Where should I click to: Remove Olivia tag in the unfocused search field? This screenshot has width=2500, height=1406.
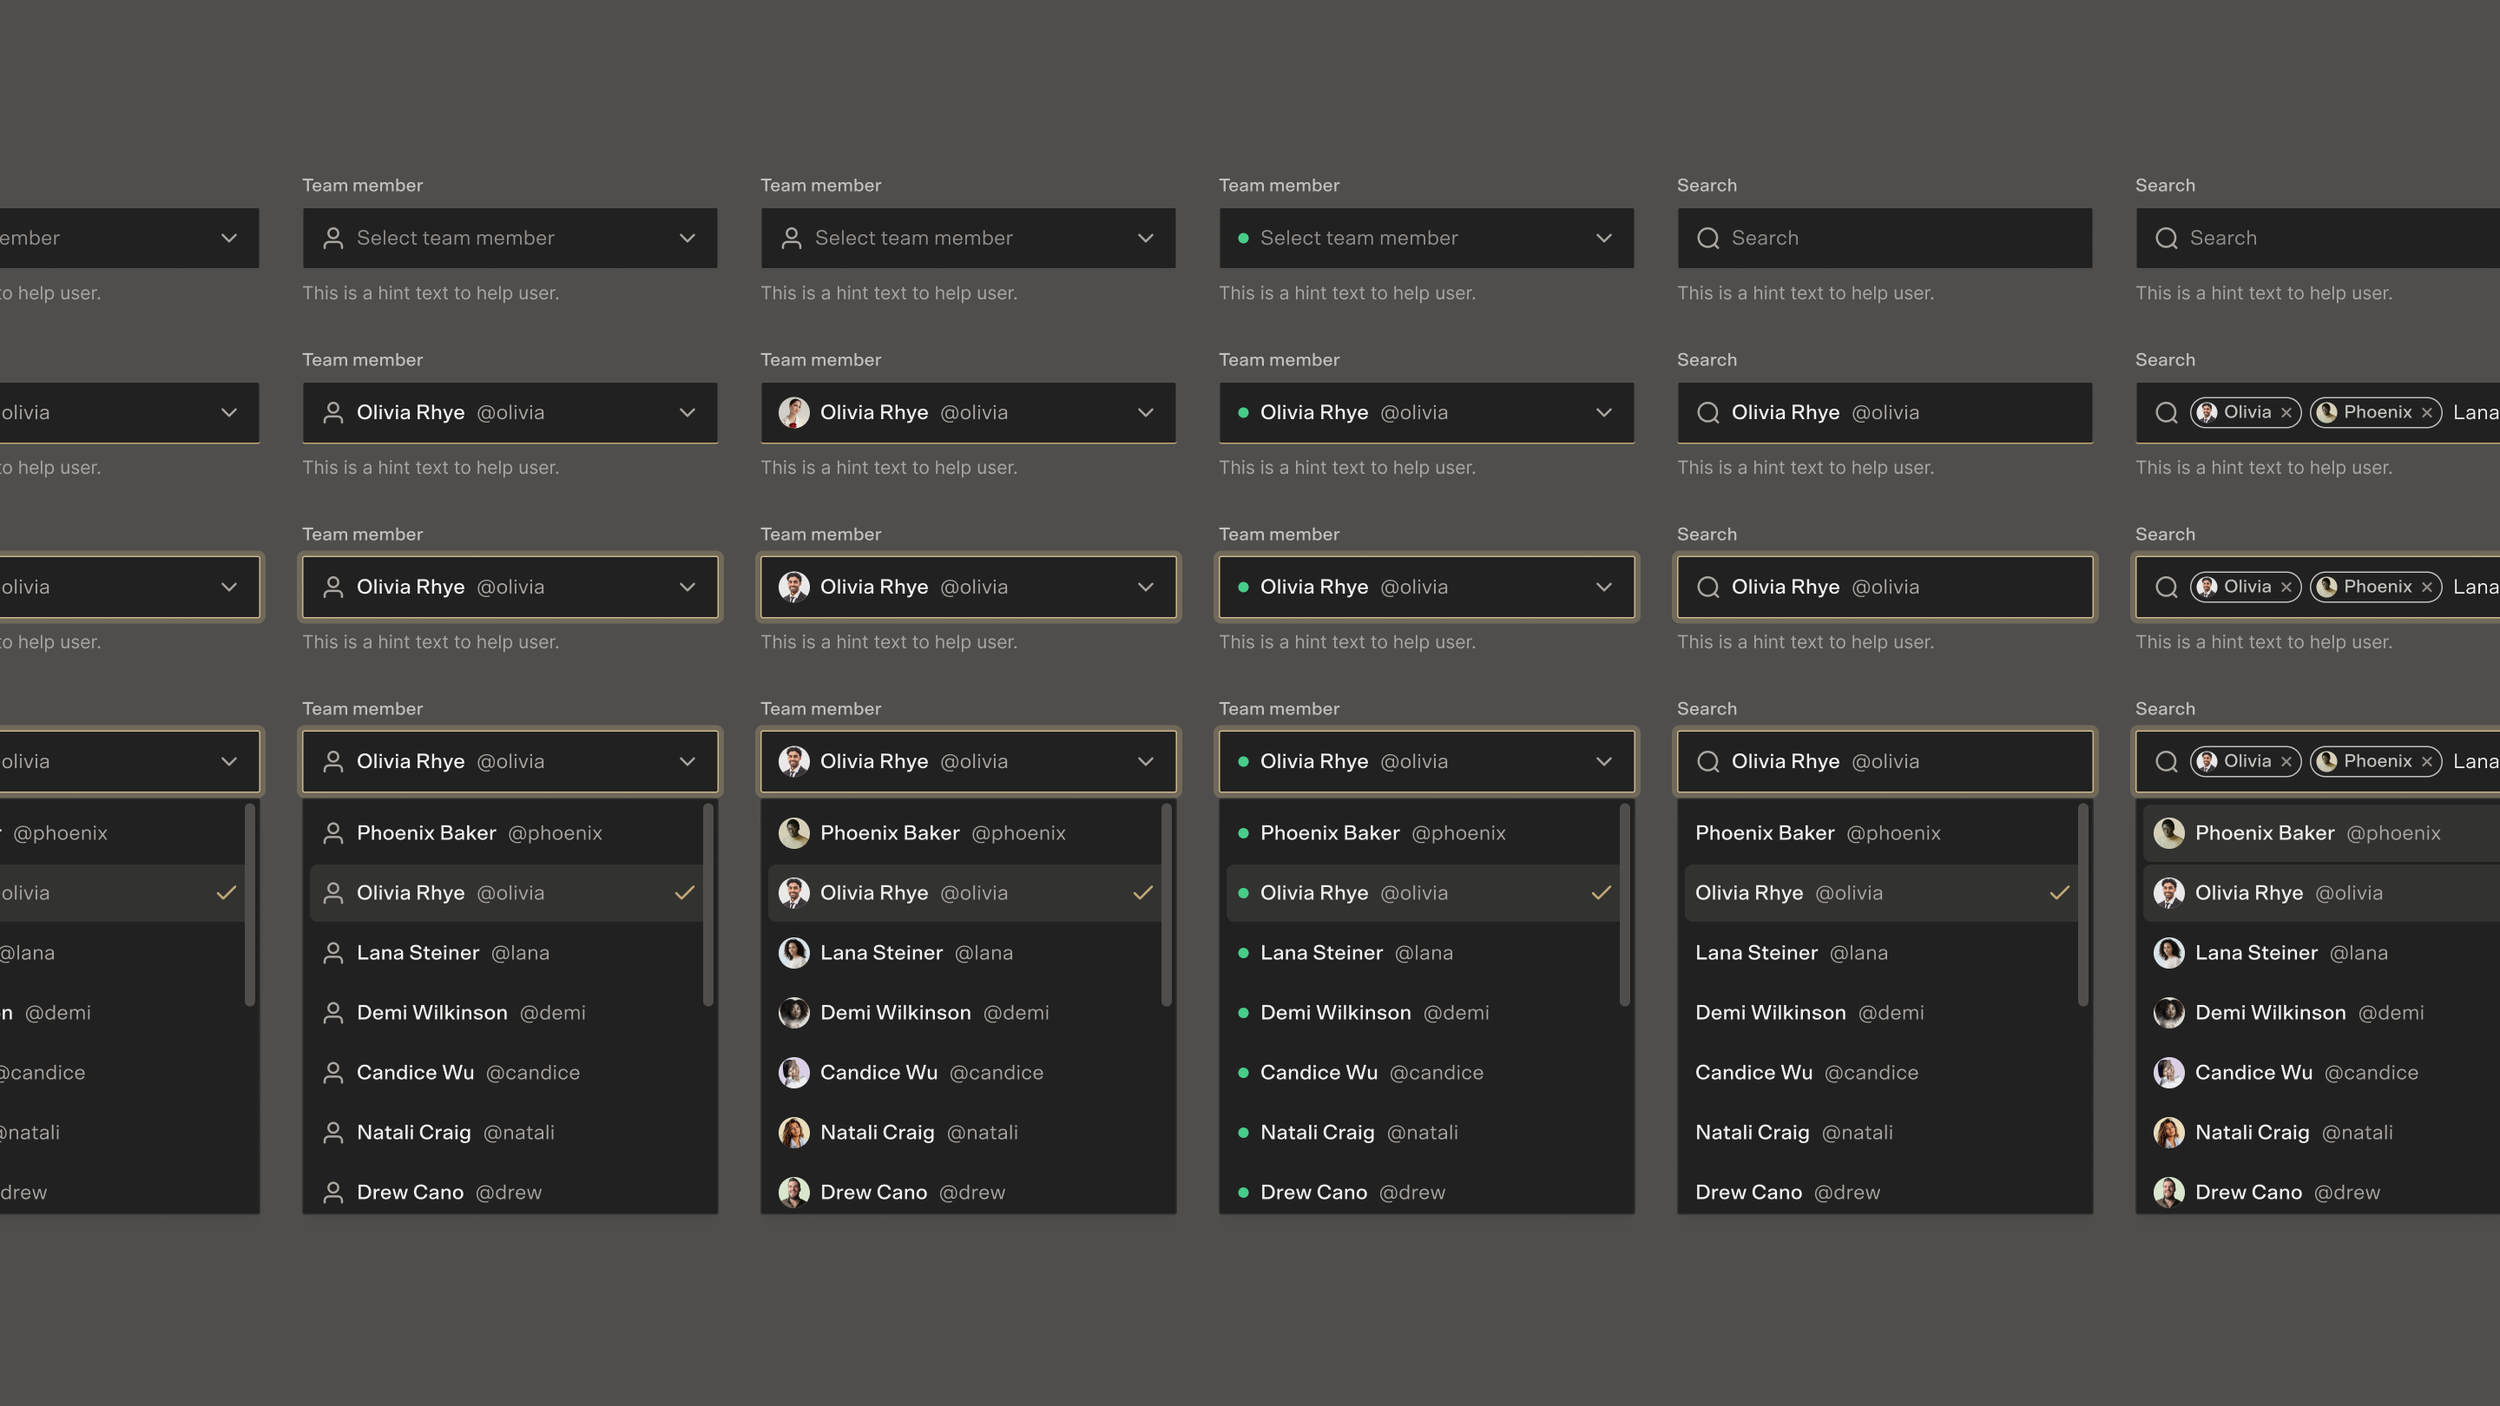(2286, 413)
